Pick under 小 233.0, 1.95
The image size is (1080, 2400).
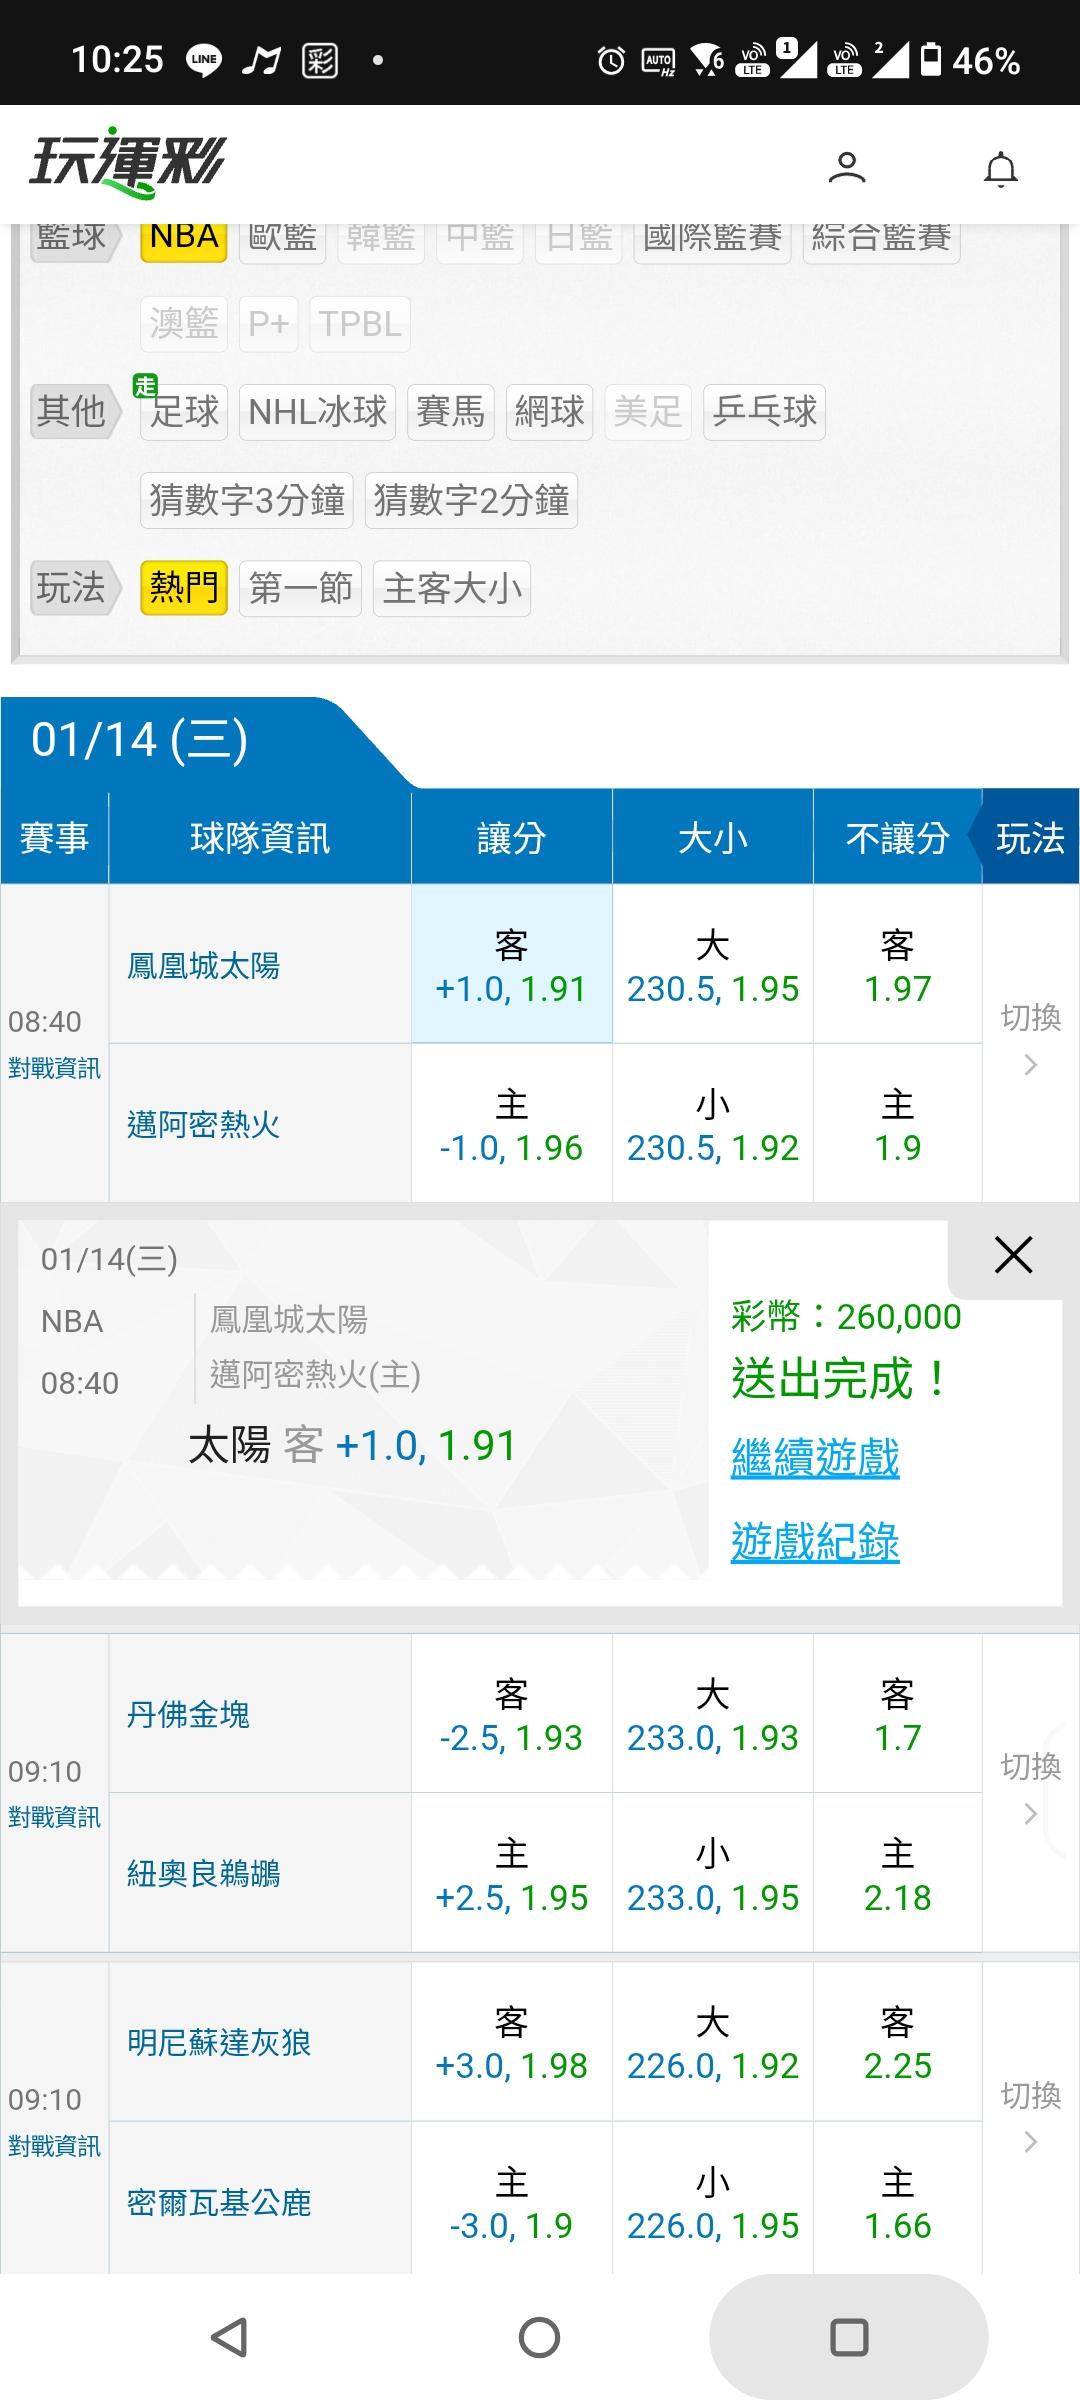[x=713, y=1873]
